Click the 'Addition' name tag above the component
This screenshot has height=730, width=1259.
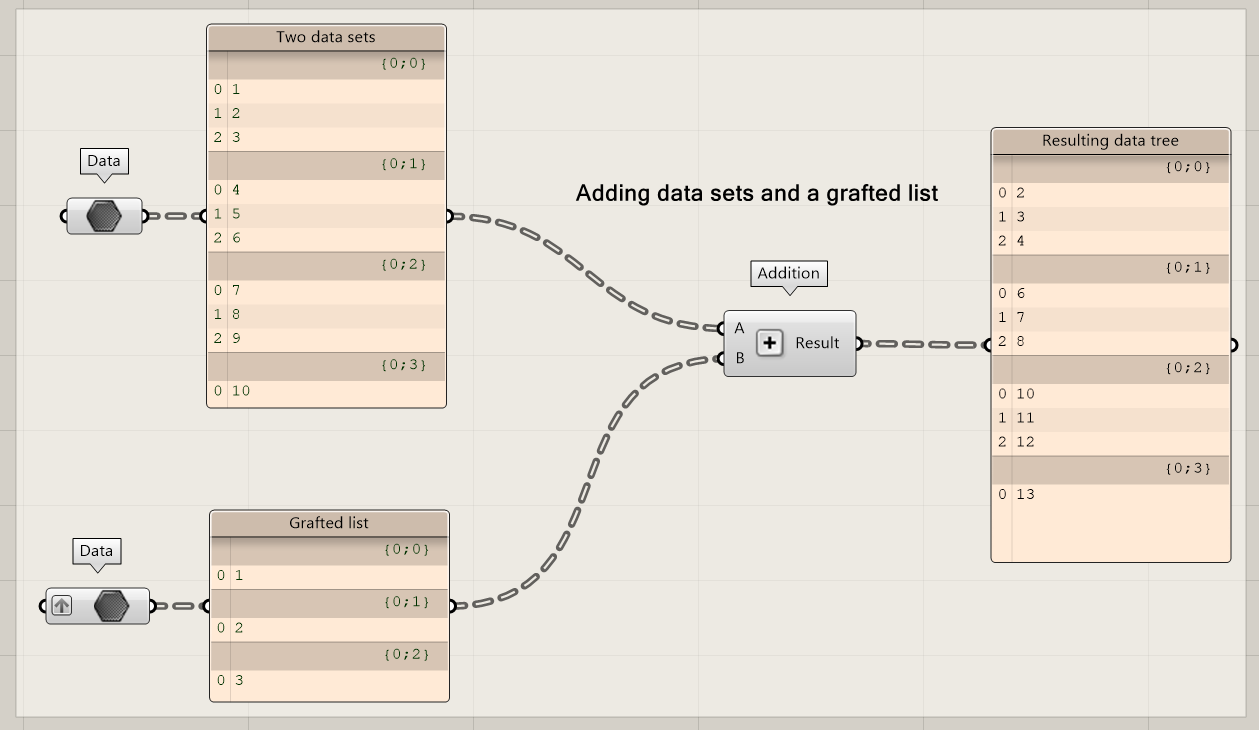tap(788, 273)
